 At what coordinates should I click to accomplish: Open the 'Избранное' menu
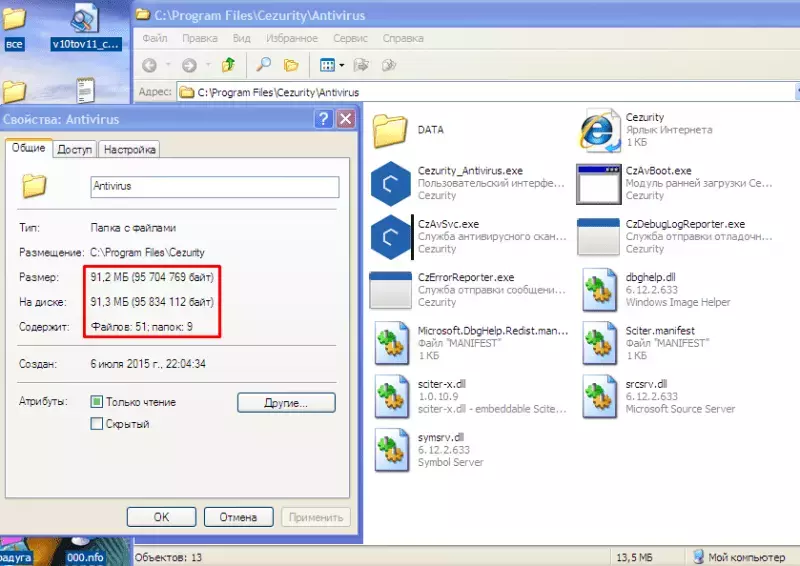[x=292, y=38]
